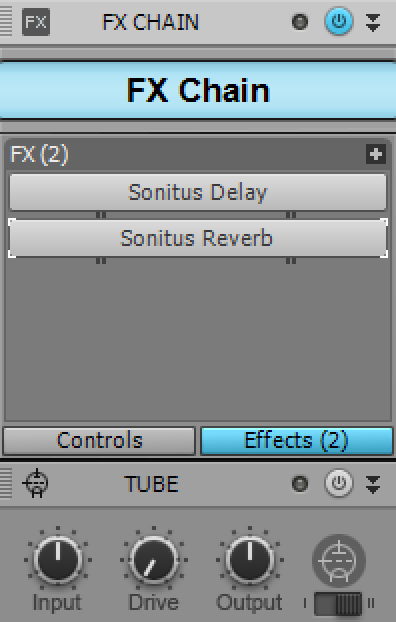Grab the FX CHAIN module drag handle
The image size is (396, 622).
[6, 21]
